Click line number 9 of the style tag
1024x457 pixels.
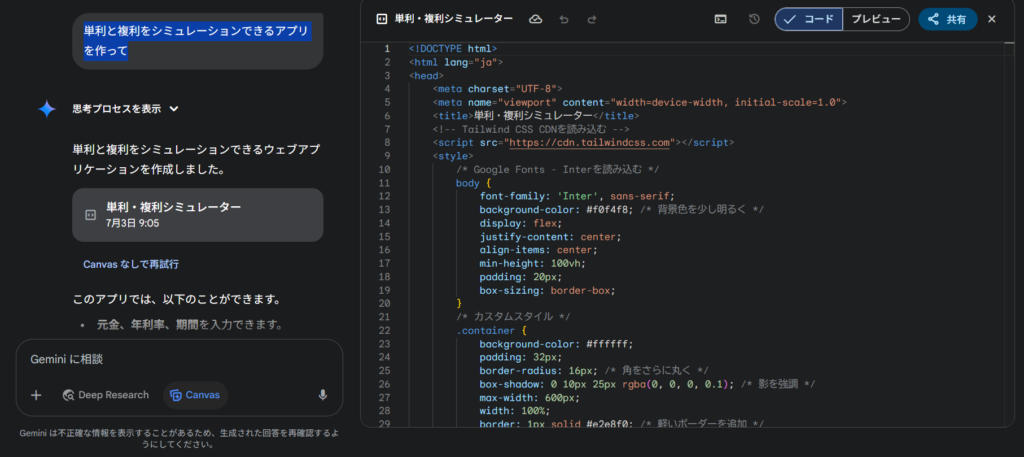point(387,156)
